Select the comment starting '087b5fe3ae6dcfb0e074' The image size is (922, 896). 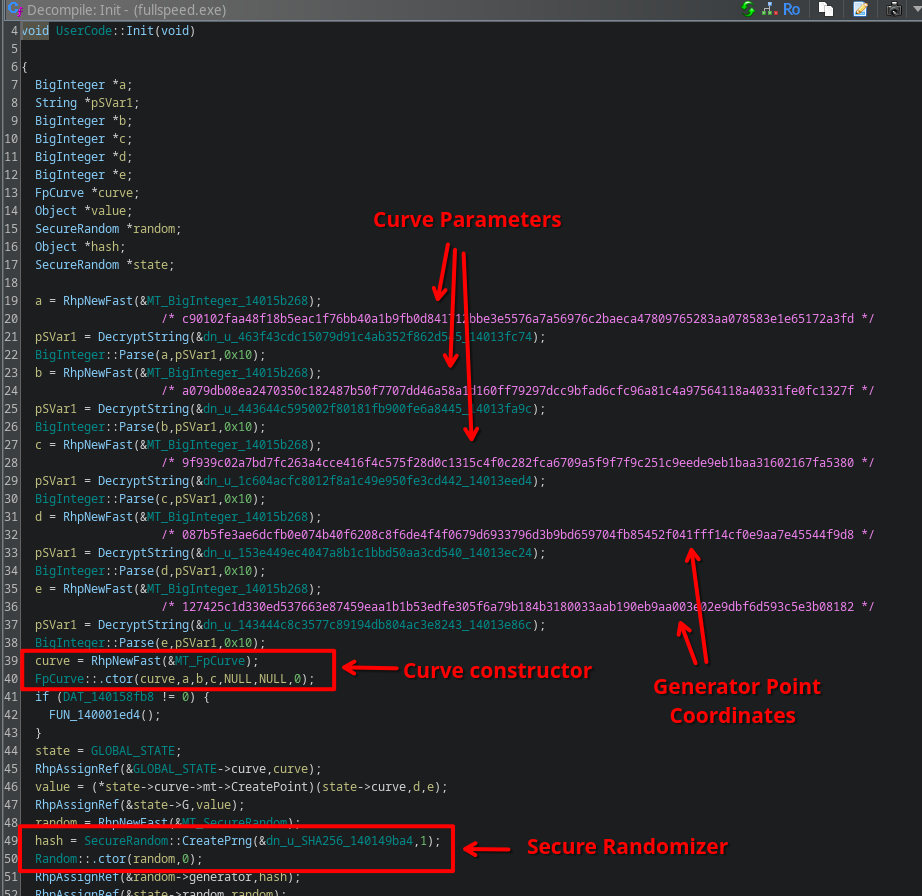517,535
